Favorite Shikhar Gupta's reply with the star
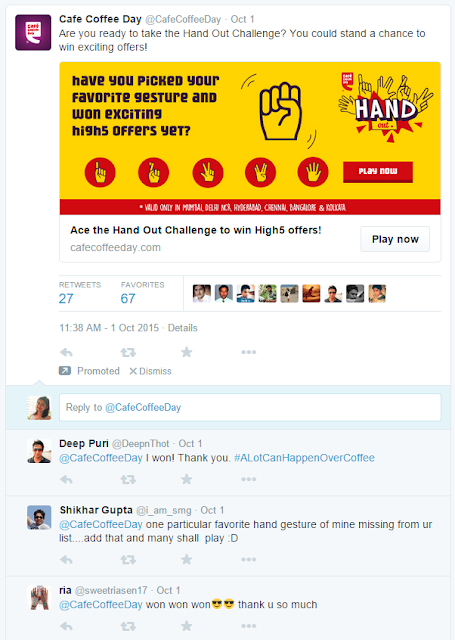This screenshot has width=455, height=640. tap(186, 559)
